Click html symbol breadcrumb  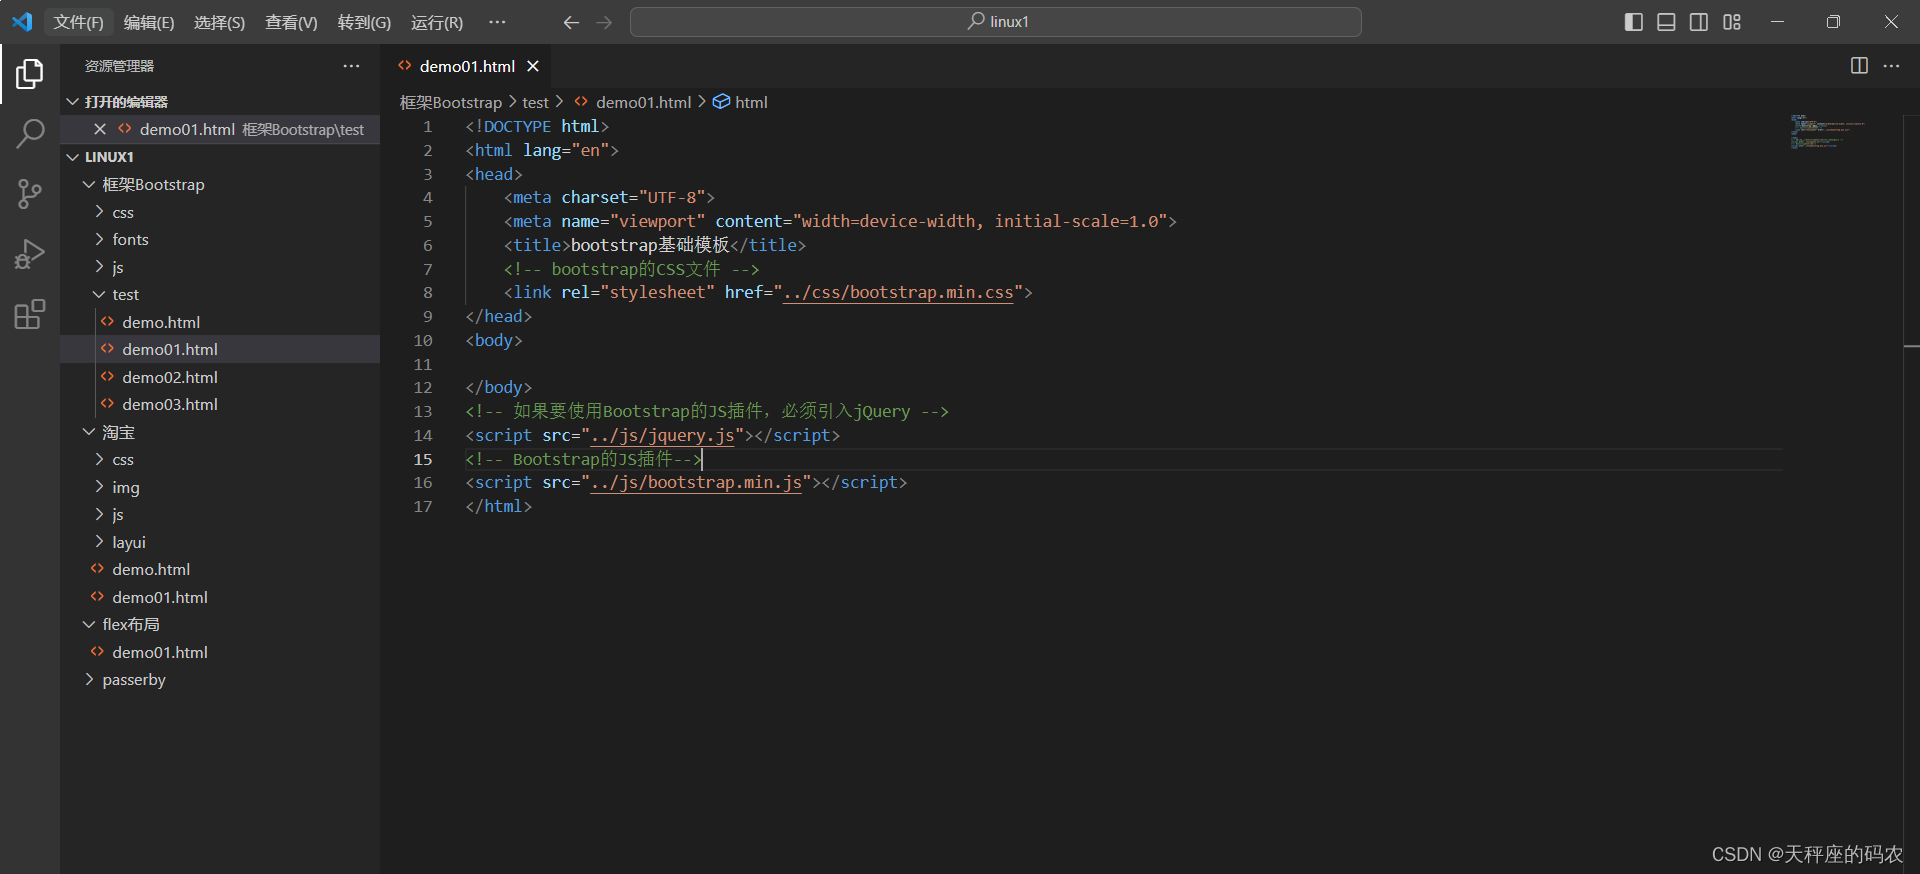pos(741,102)
